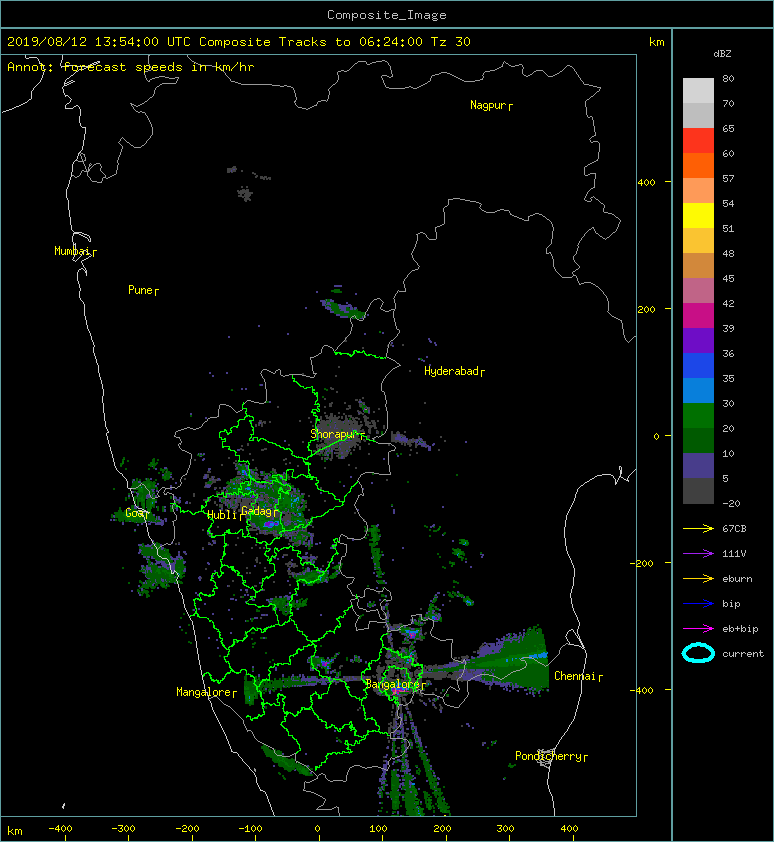Click the Shorapur station label
Image resolution: width=774 pixels, height=842 pixels.
(333, 434)
